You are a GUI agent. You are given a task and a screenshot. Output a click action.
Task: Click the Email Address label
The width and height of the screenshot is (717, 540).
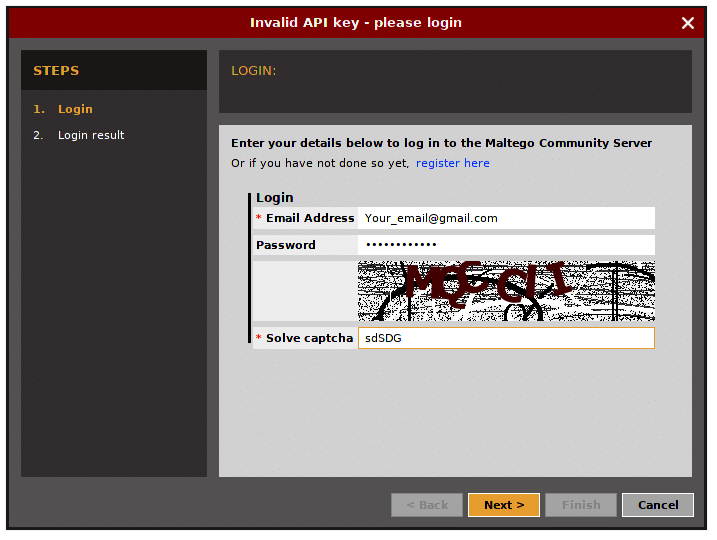(310, 218)
